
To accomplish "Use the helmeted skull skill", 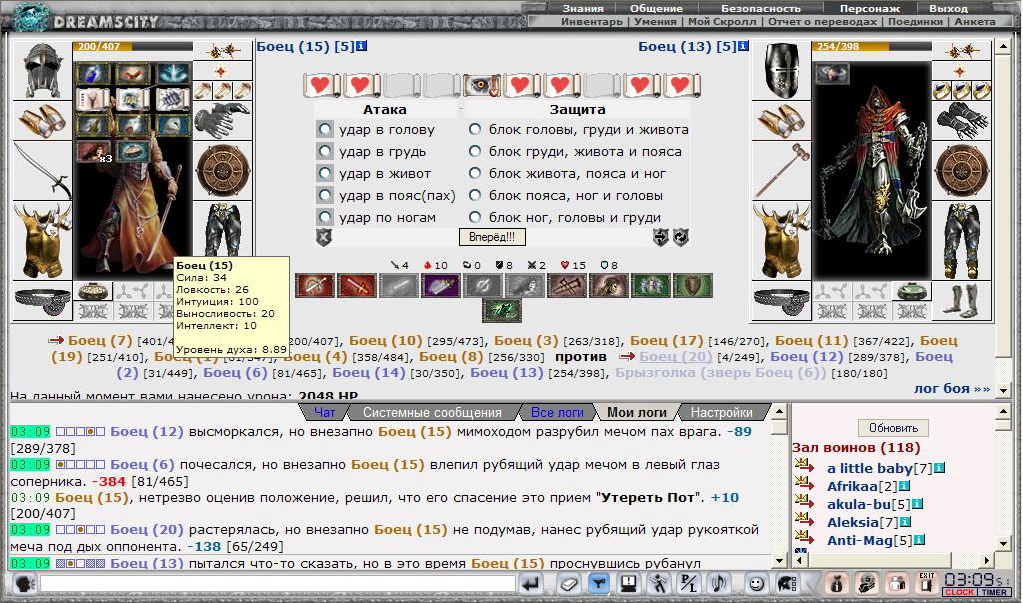I will 609,286.
